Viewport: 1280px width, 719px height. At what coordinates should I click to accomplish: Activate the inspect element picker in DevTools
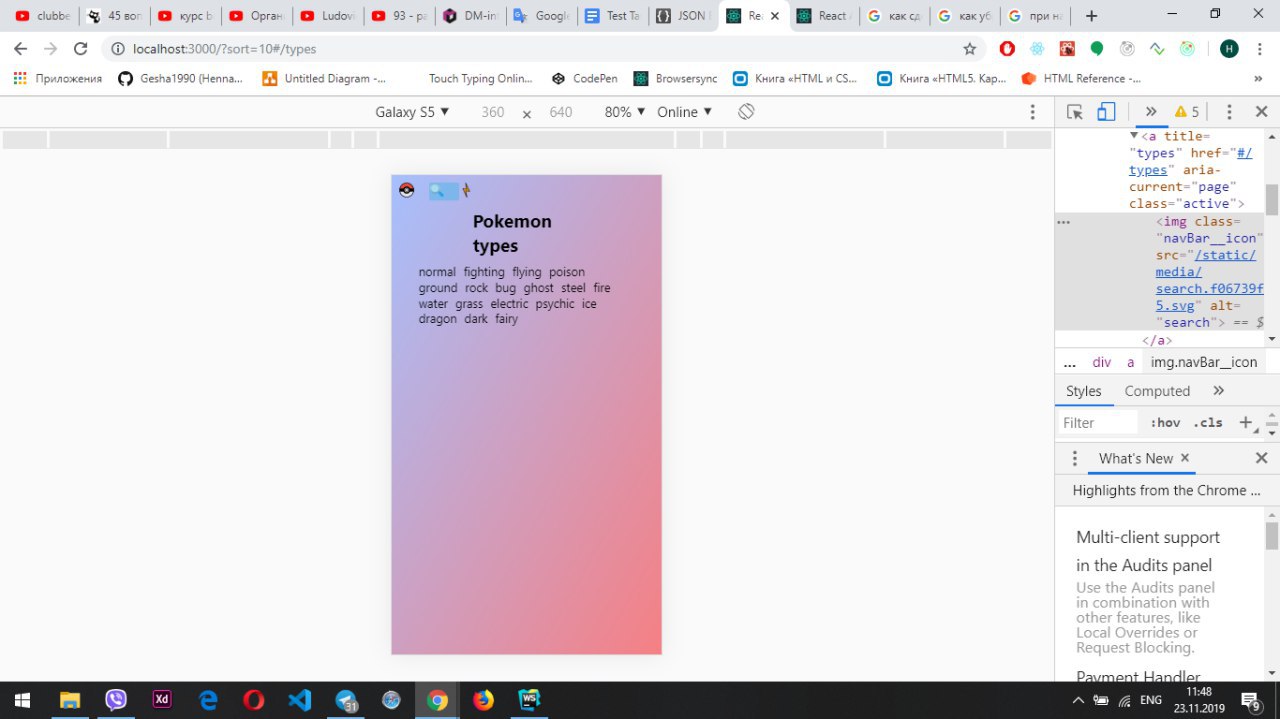[x=1075, y=112]
